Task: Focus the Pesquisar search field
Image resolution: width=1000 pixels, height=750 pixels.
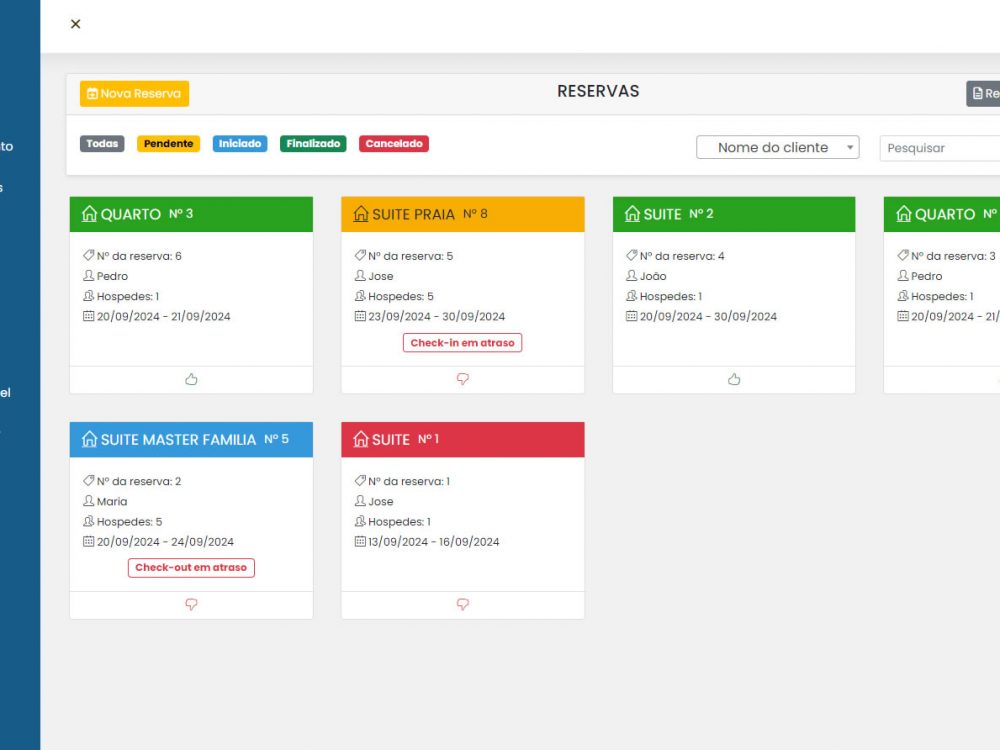Action: pyautogui.click(x=938, y=148)
